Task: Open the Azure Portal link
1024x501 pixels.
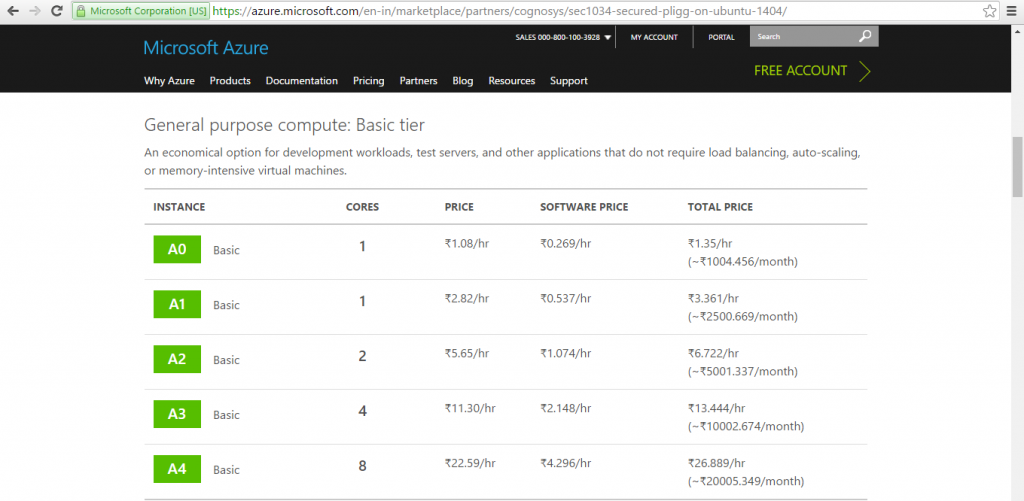Action: (721, 37)
